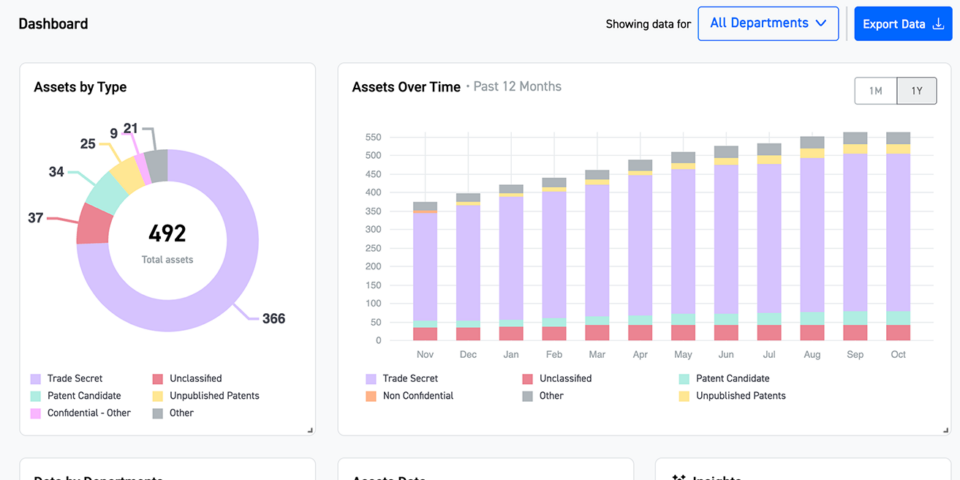Click the Assets Over Time heading
The height and width of the screenshot is (480, 960).
point(406,87)
